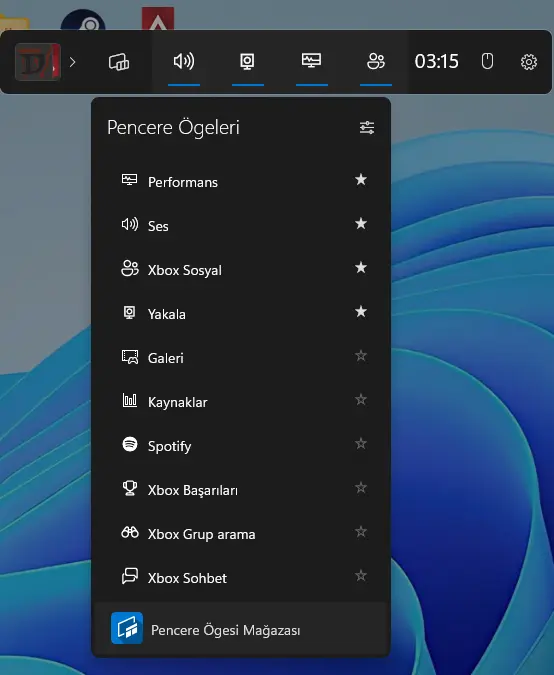Expand the chevron next to game thumbnail
Image resolution: width=554 pixels, height=675 pixels.
click(x=72, y=62)
